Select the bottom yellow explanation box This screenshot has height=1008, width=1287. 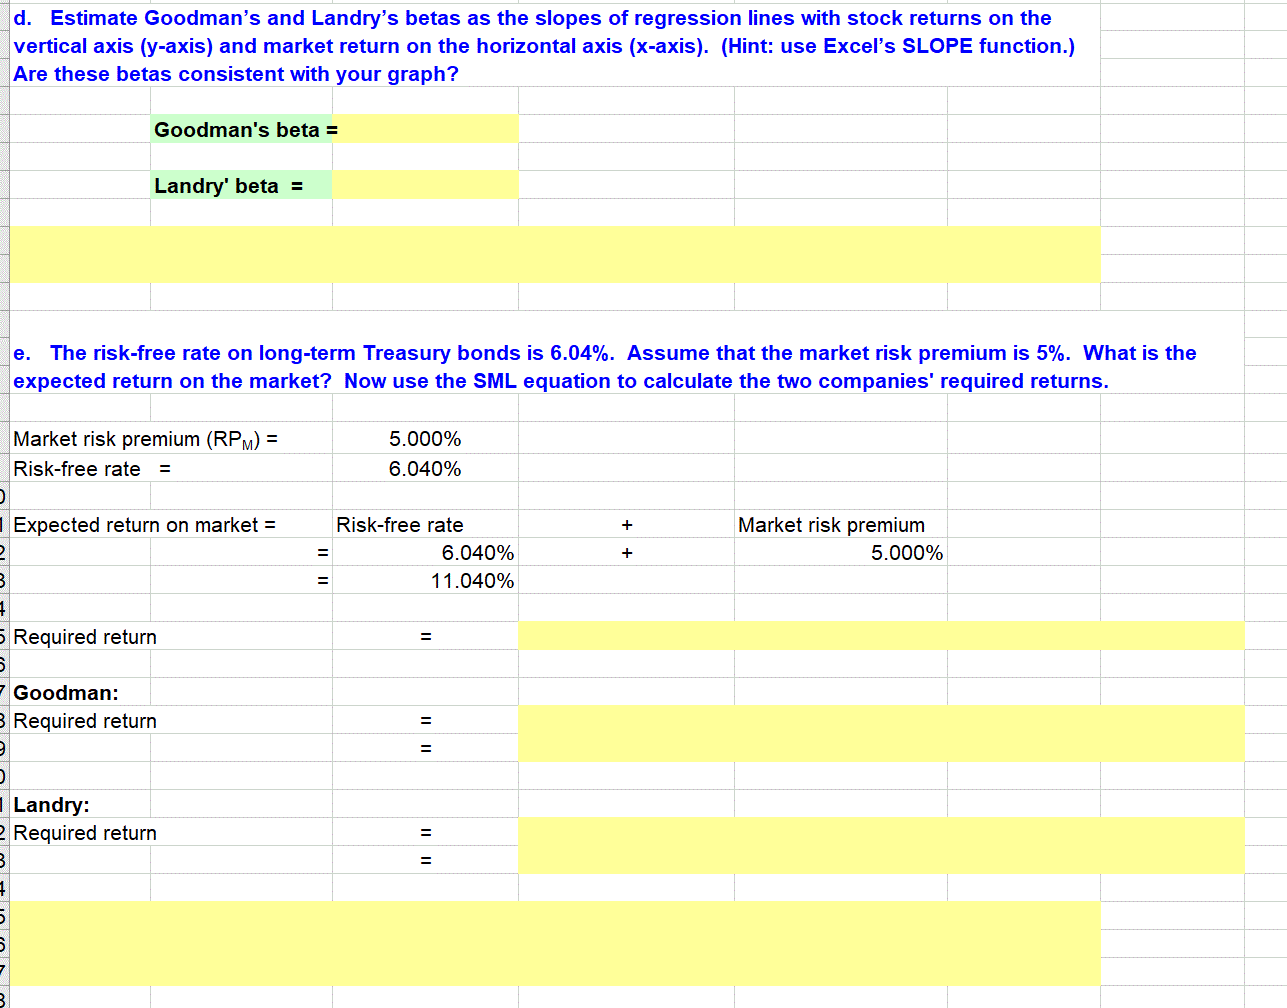(x=555, y=944)
